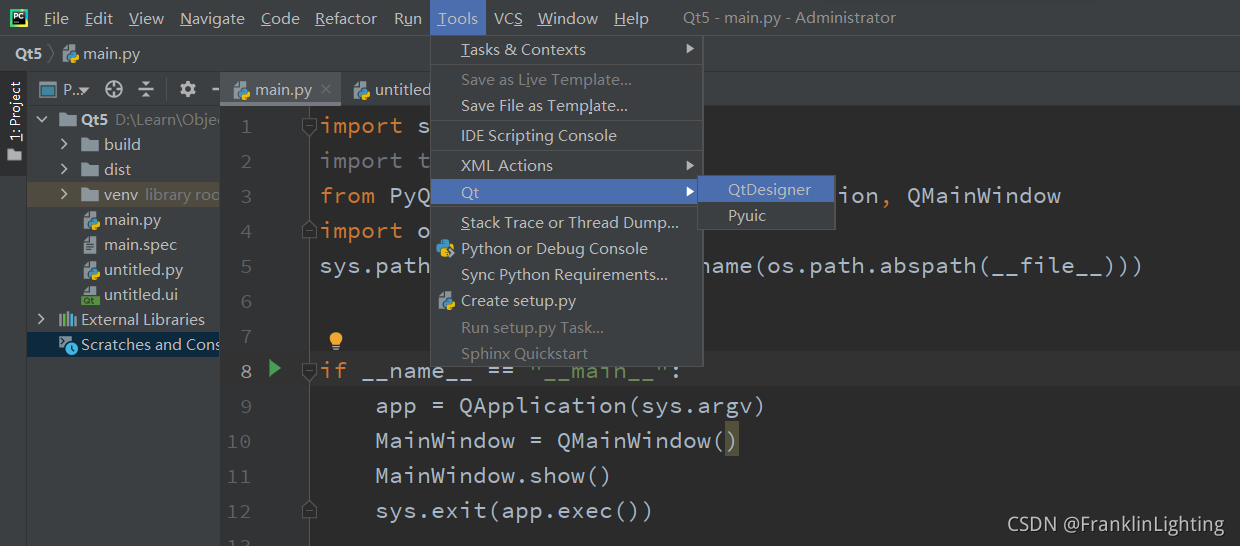Choose Save File as Template
This screenshot has width=1240, height=546.
(567, 105)
